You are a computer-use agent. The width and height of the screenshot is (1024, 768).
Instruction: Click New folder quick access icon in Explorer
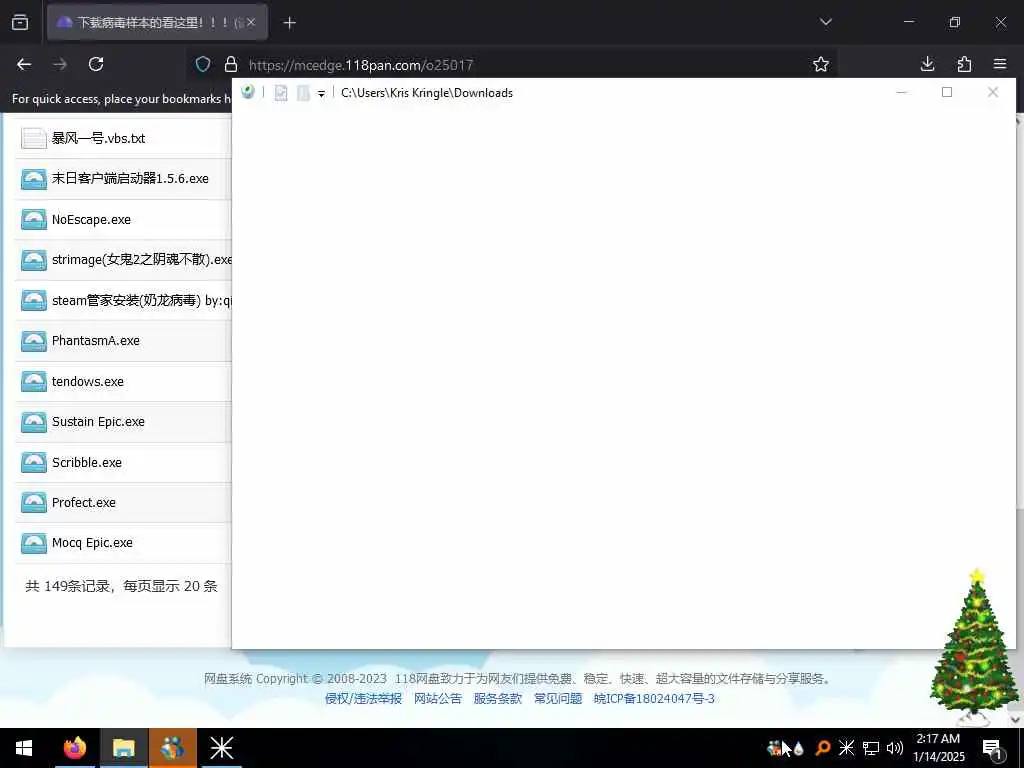click(x=303, y=93)
